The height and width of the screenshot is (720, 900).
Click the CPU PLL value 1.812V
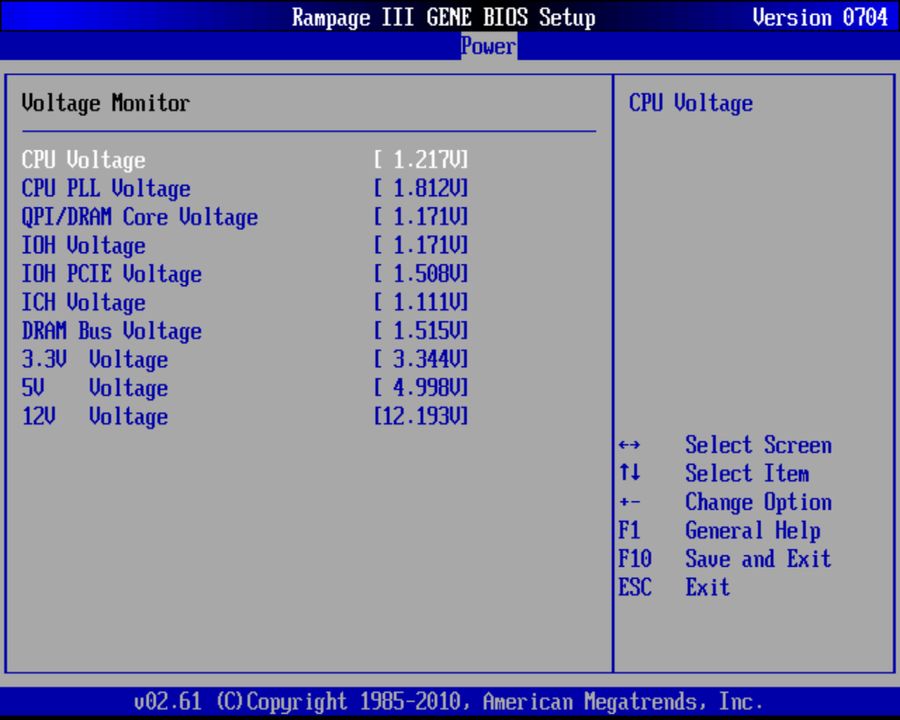[x=421, y=188]
